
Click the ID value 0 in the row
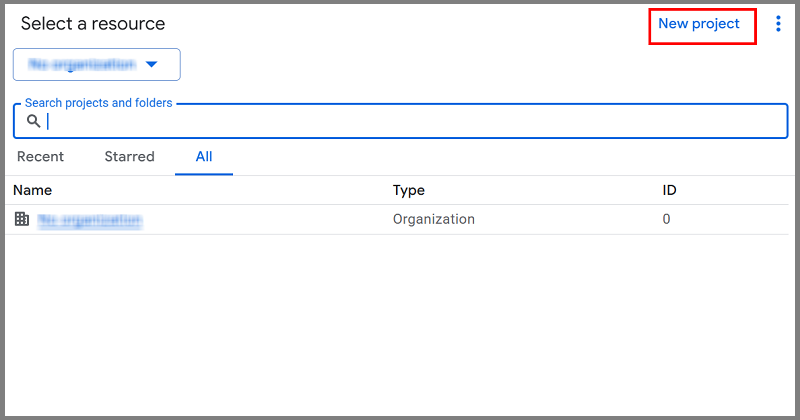[667, 219]
